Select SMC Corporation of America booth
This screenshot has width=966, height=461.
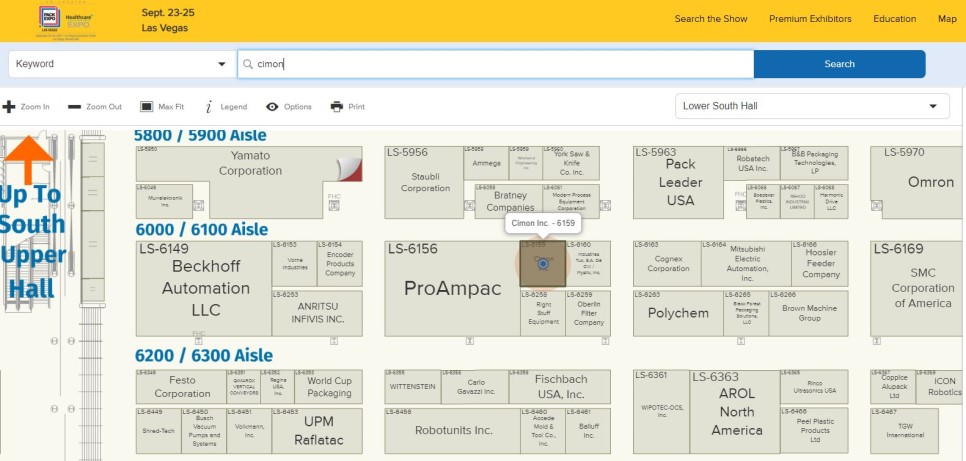[917, 288]
